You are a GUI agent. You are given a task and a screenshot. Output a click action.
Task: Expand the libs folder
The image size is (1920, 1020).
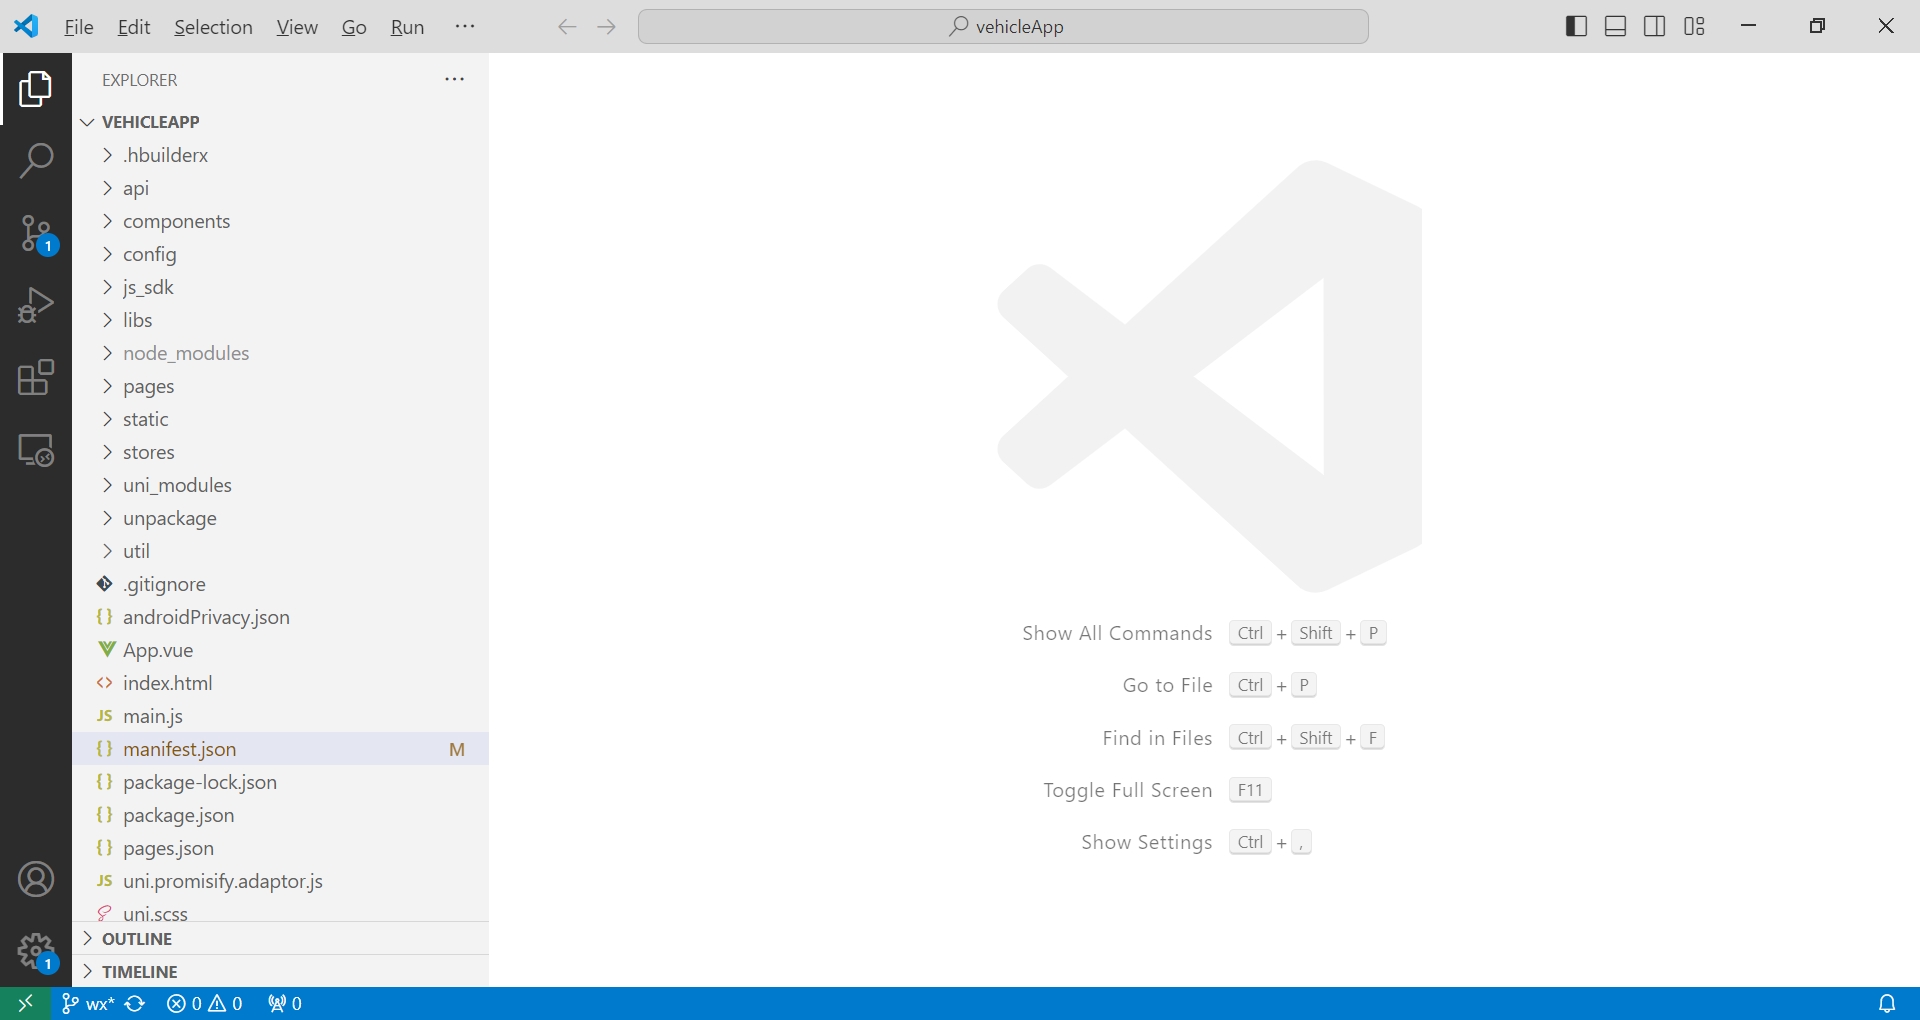[x=280, y=320]
